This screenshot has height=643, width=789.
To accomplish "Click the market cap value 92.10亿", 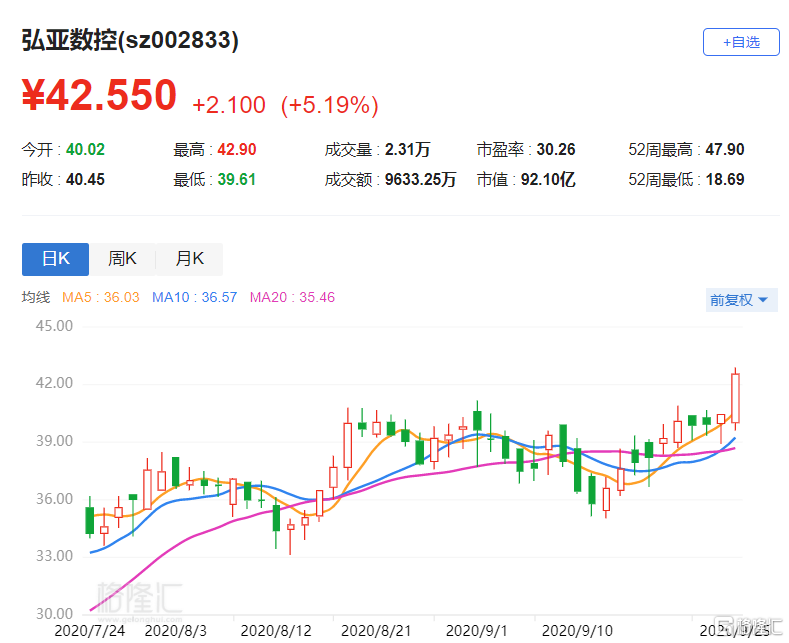I will [x=548, y=179].
